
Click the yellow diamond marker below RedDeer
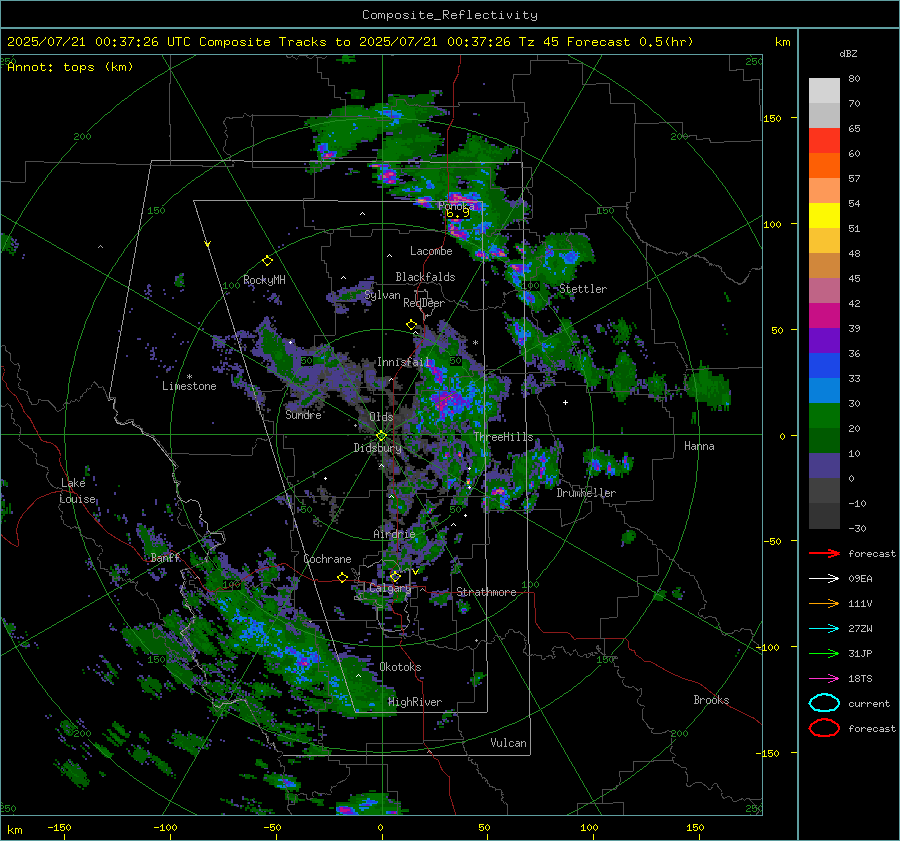412,325
